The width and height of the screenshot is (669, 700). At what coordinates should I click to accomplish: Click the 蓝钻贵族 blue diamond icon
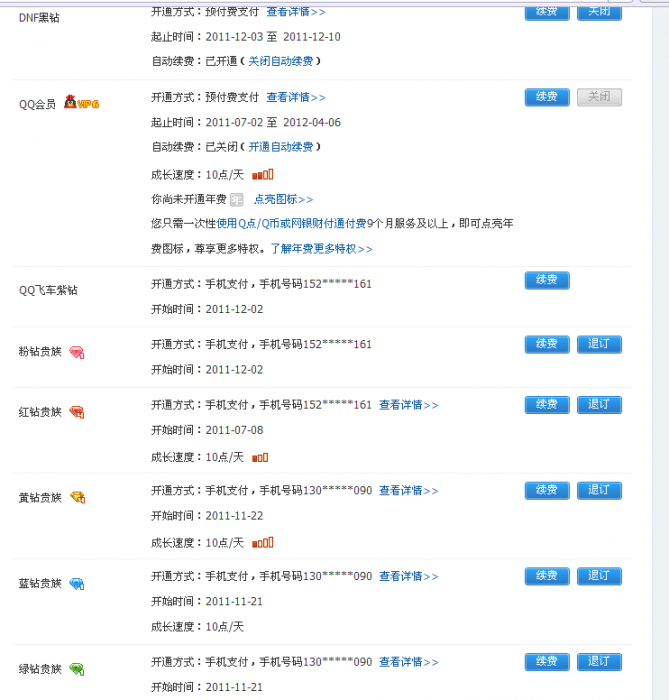(77, 583)
